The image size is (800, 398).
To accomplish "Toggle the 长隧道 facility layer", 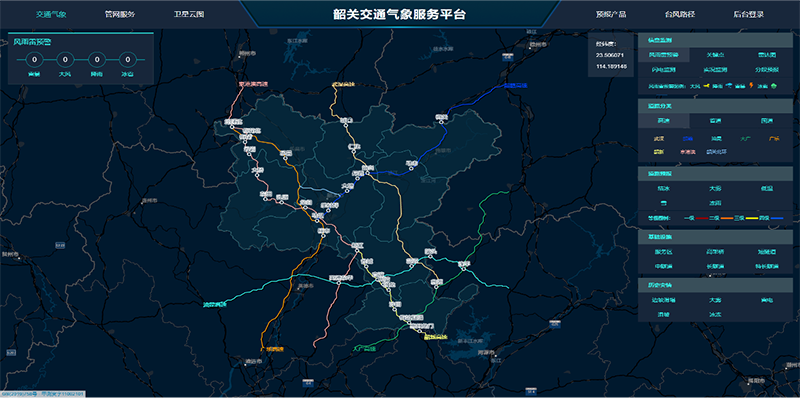I will click(x=715, y=266).
